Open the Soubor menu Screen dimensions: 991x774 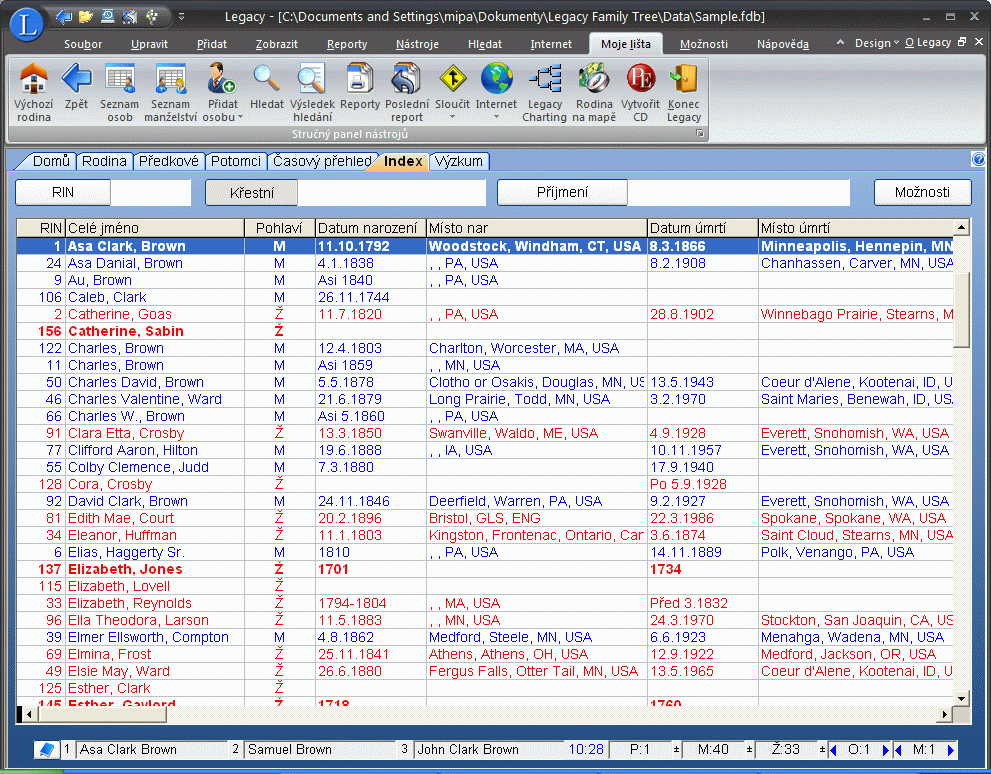point(83,44)
